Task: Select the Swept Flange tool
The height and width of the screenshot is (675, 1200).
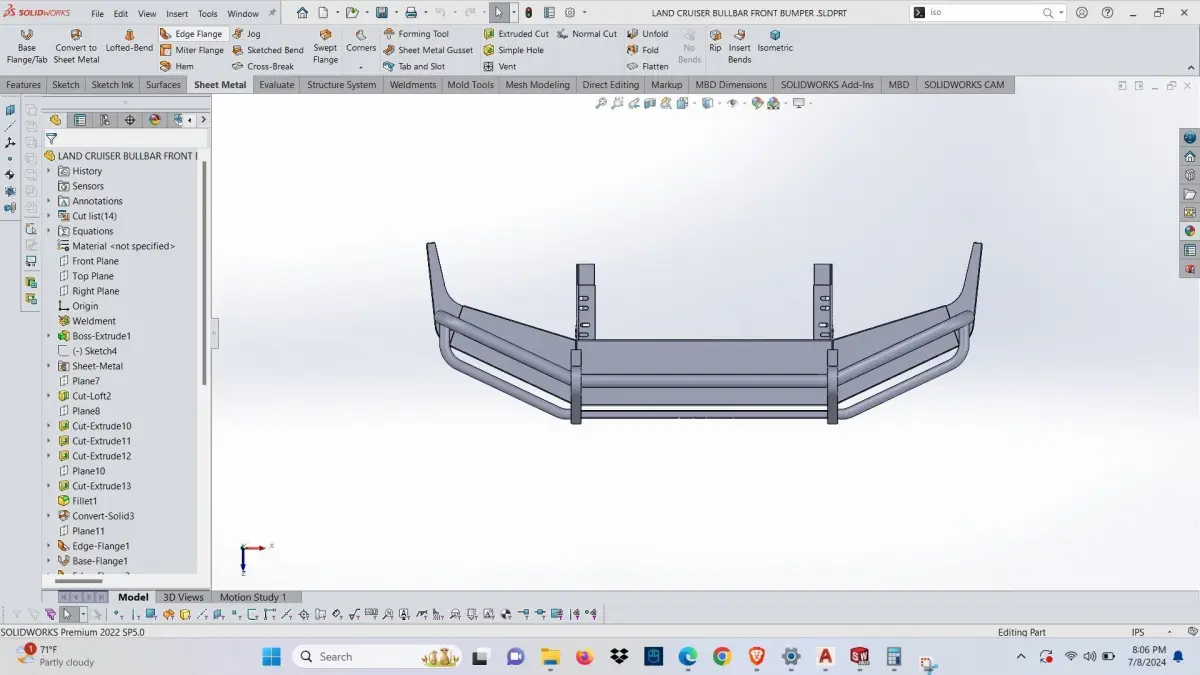Action: tap(325, 46)
